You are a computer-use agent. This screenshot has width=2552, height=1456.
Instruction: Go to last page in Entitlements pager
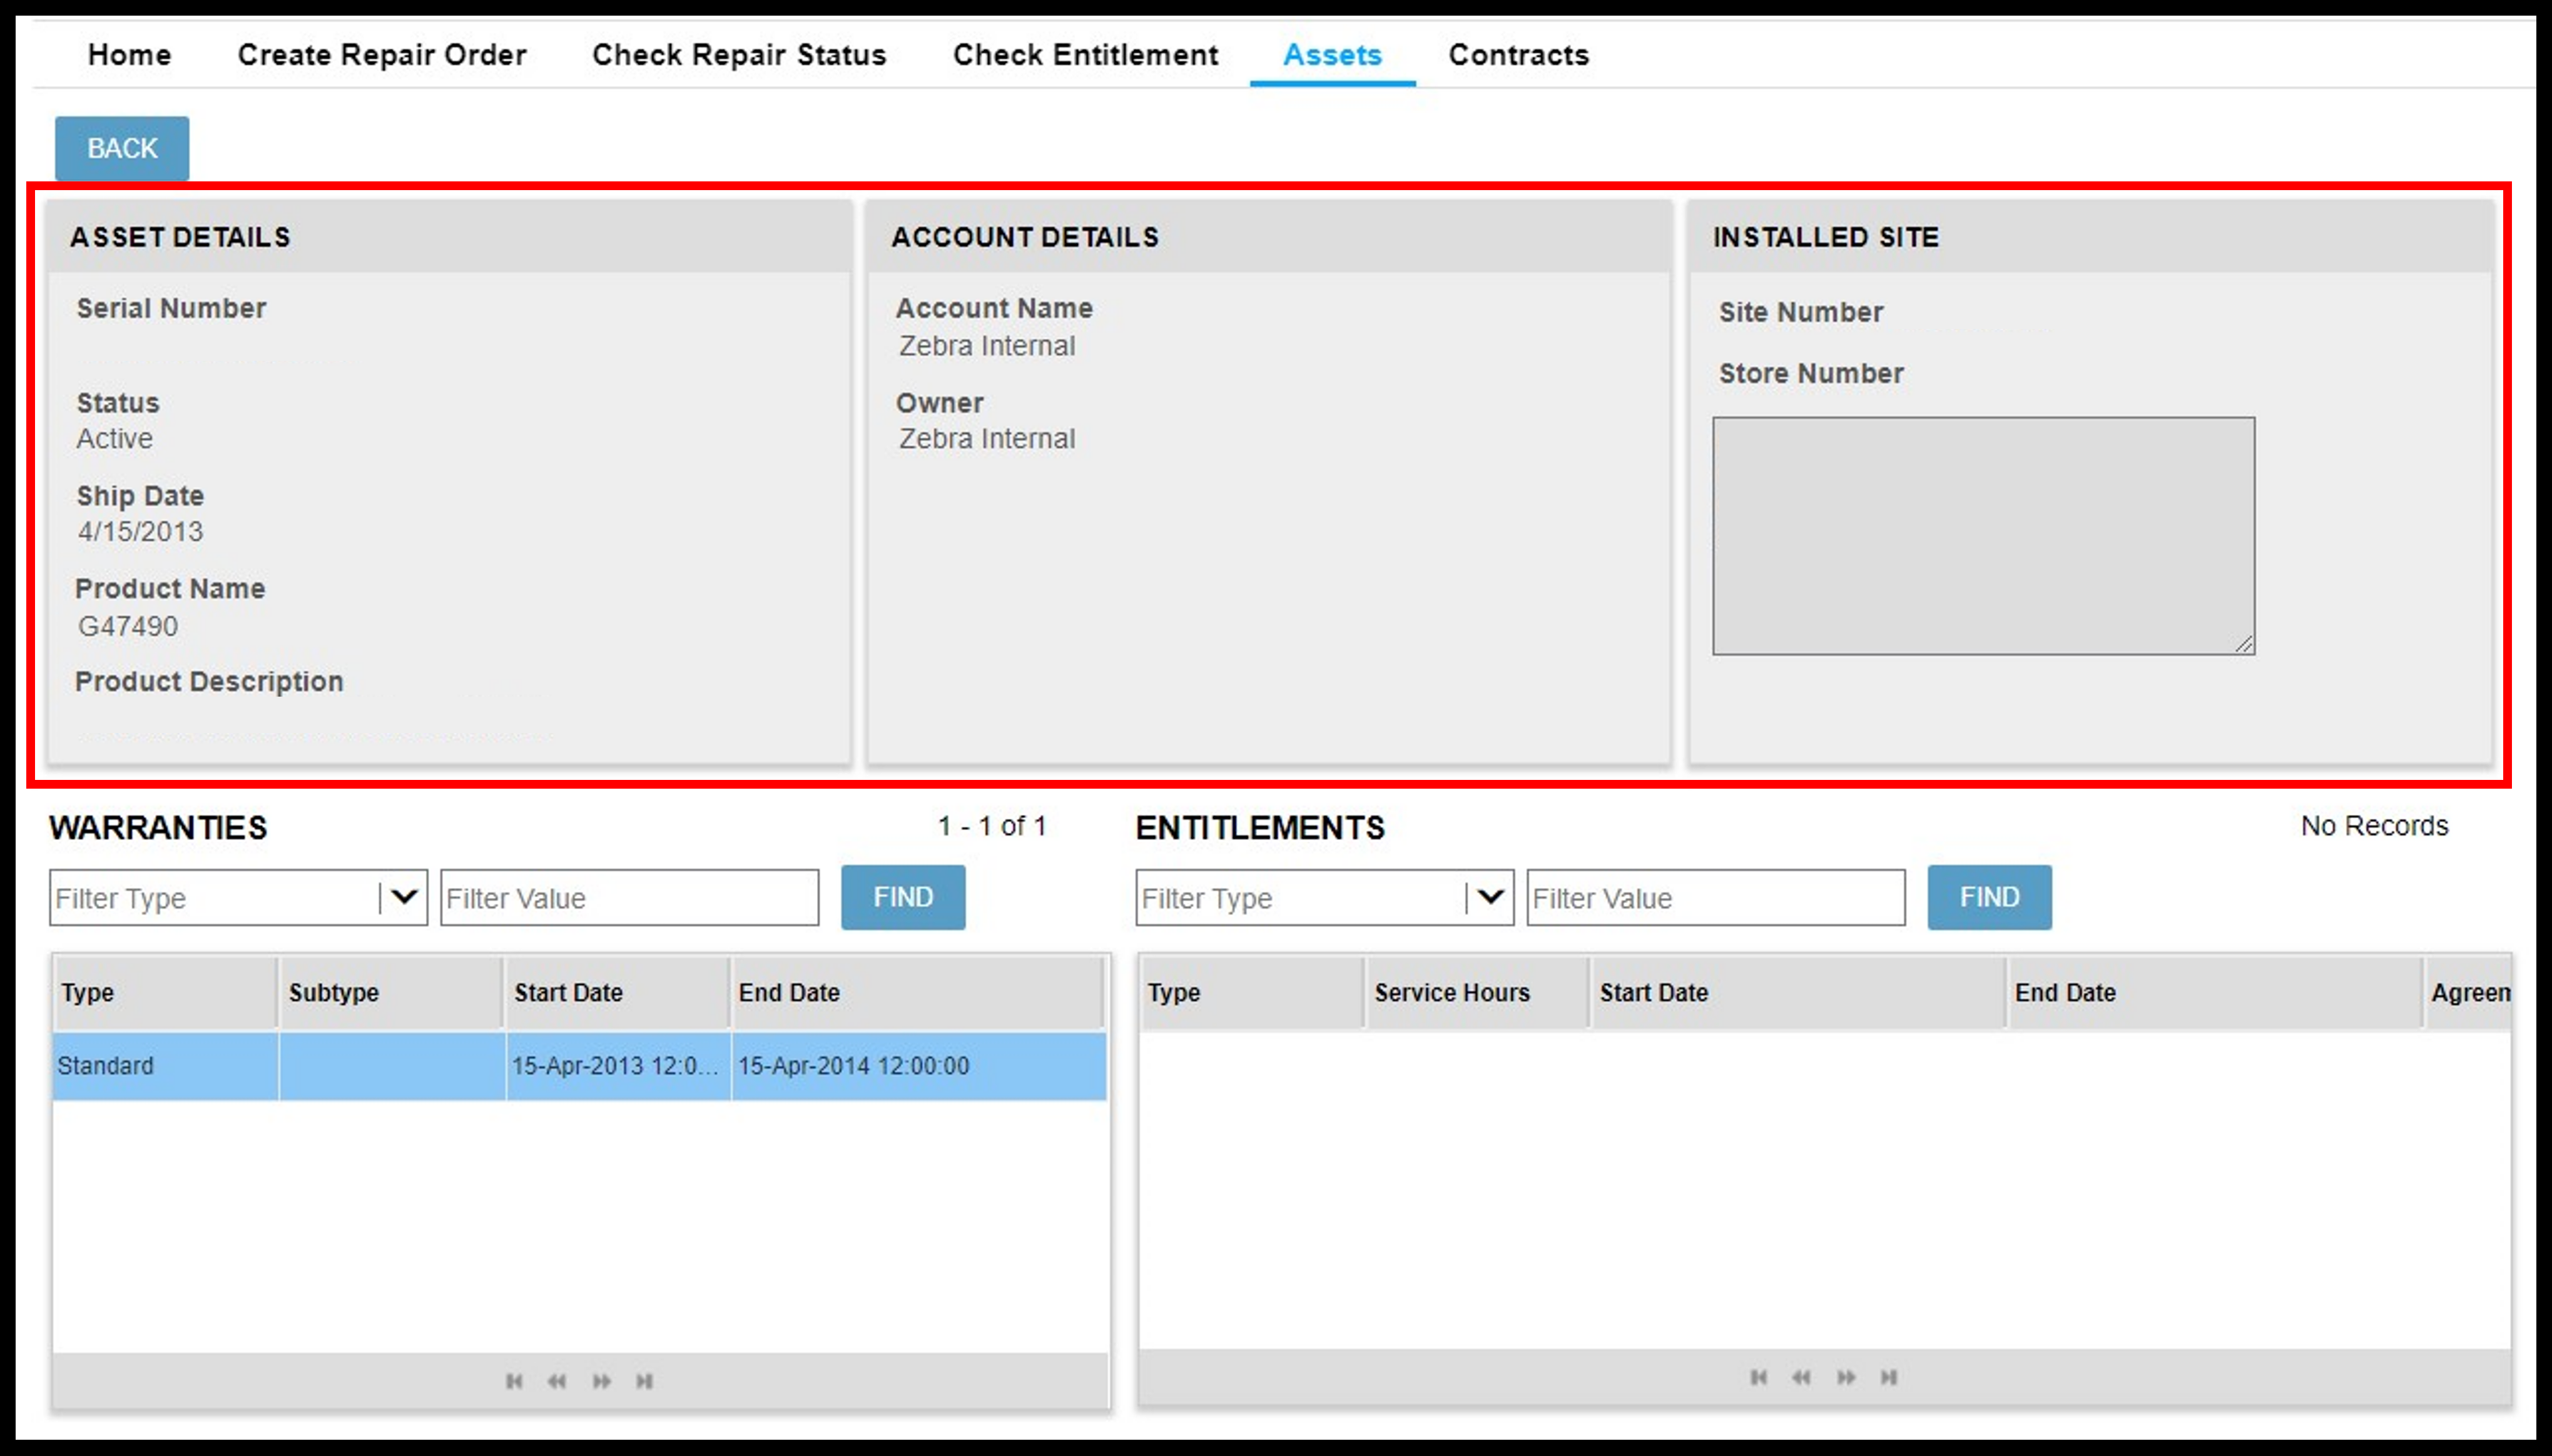click(1889, 1377)
